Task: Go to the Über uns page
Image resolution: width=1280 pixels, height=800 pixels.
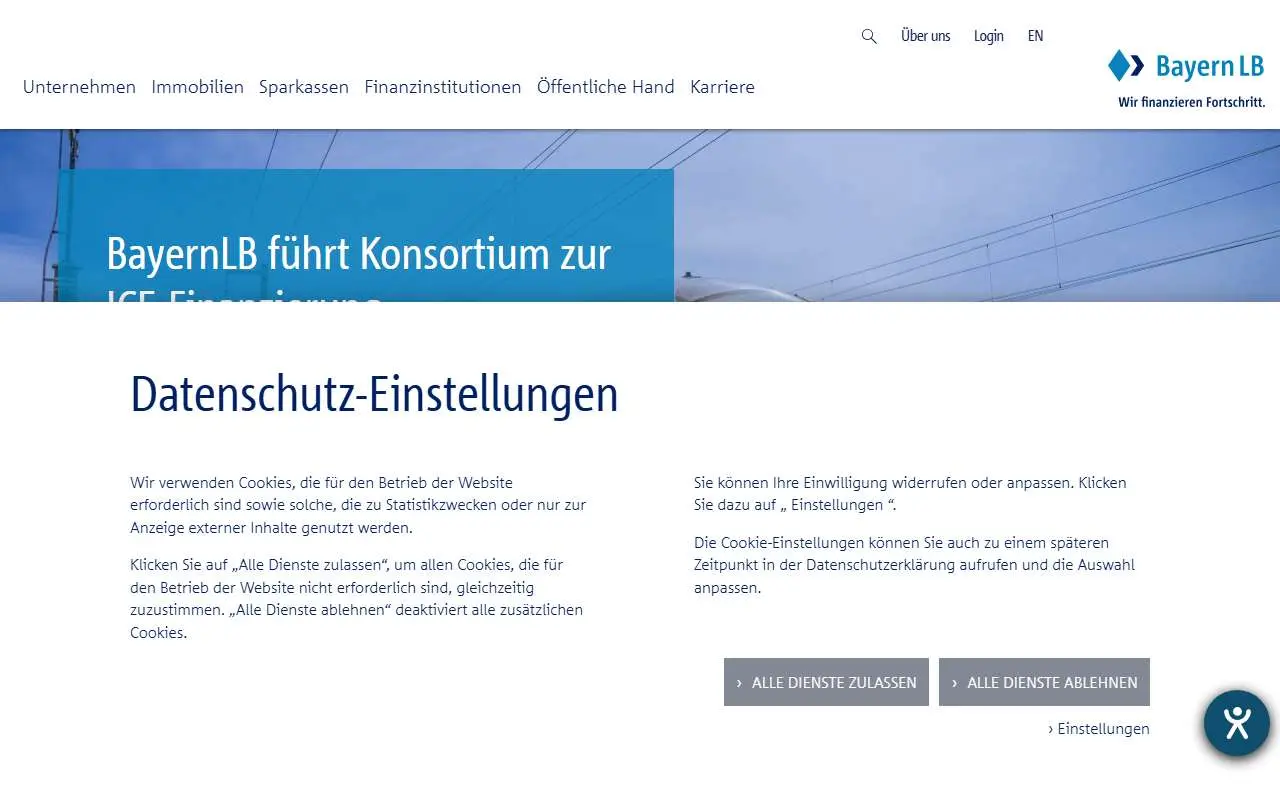Action: [x=926, y=36]
